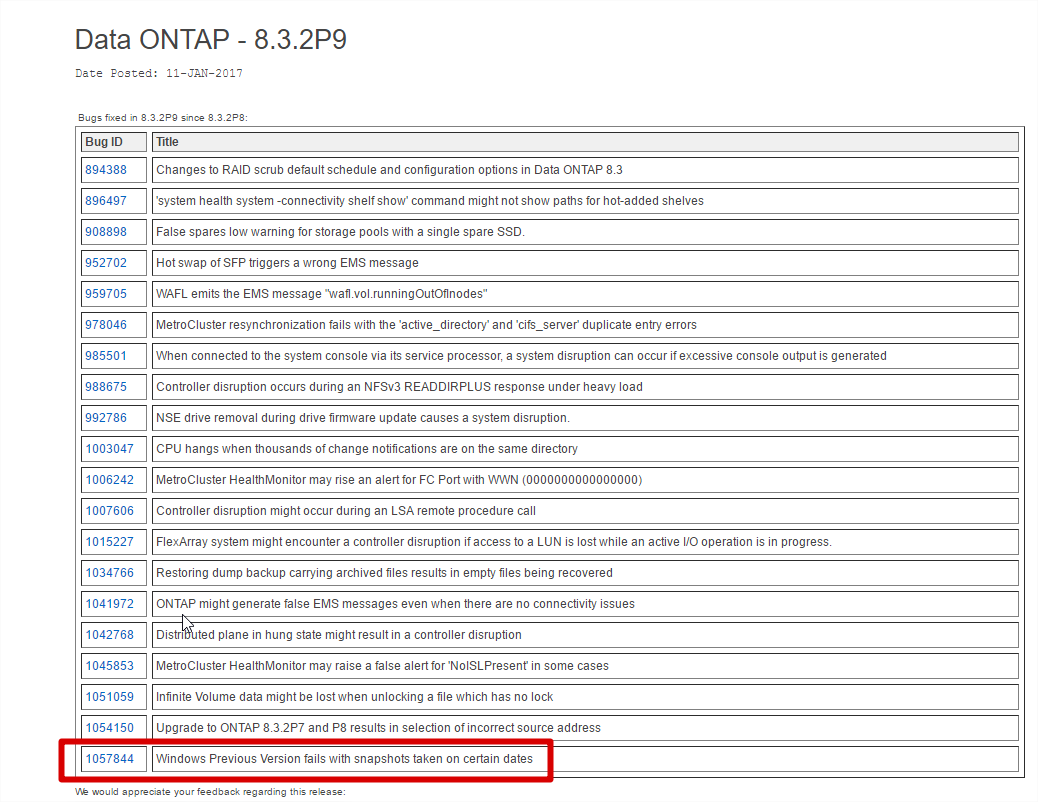Screen dimensions: 1038x802
Task: Select FlexArray system LUN disruption title
Action: tap(494, 542)
